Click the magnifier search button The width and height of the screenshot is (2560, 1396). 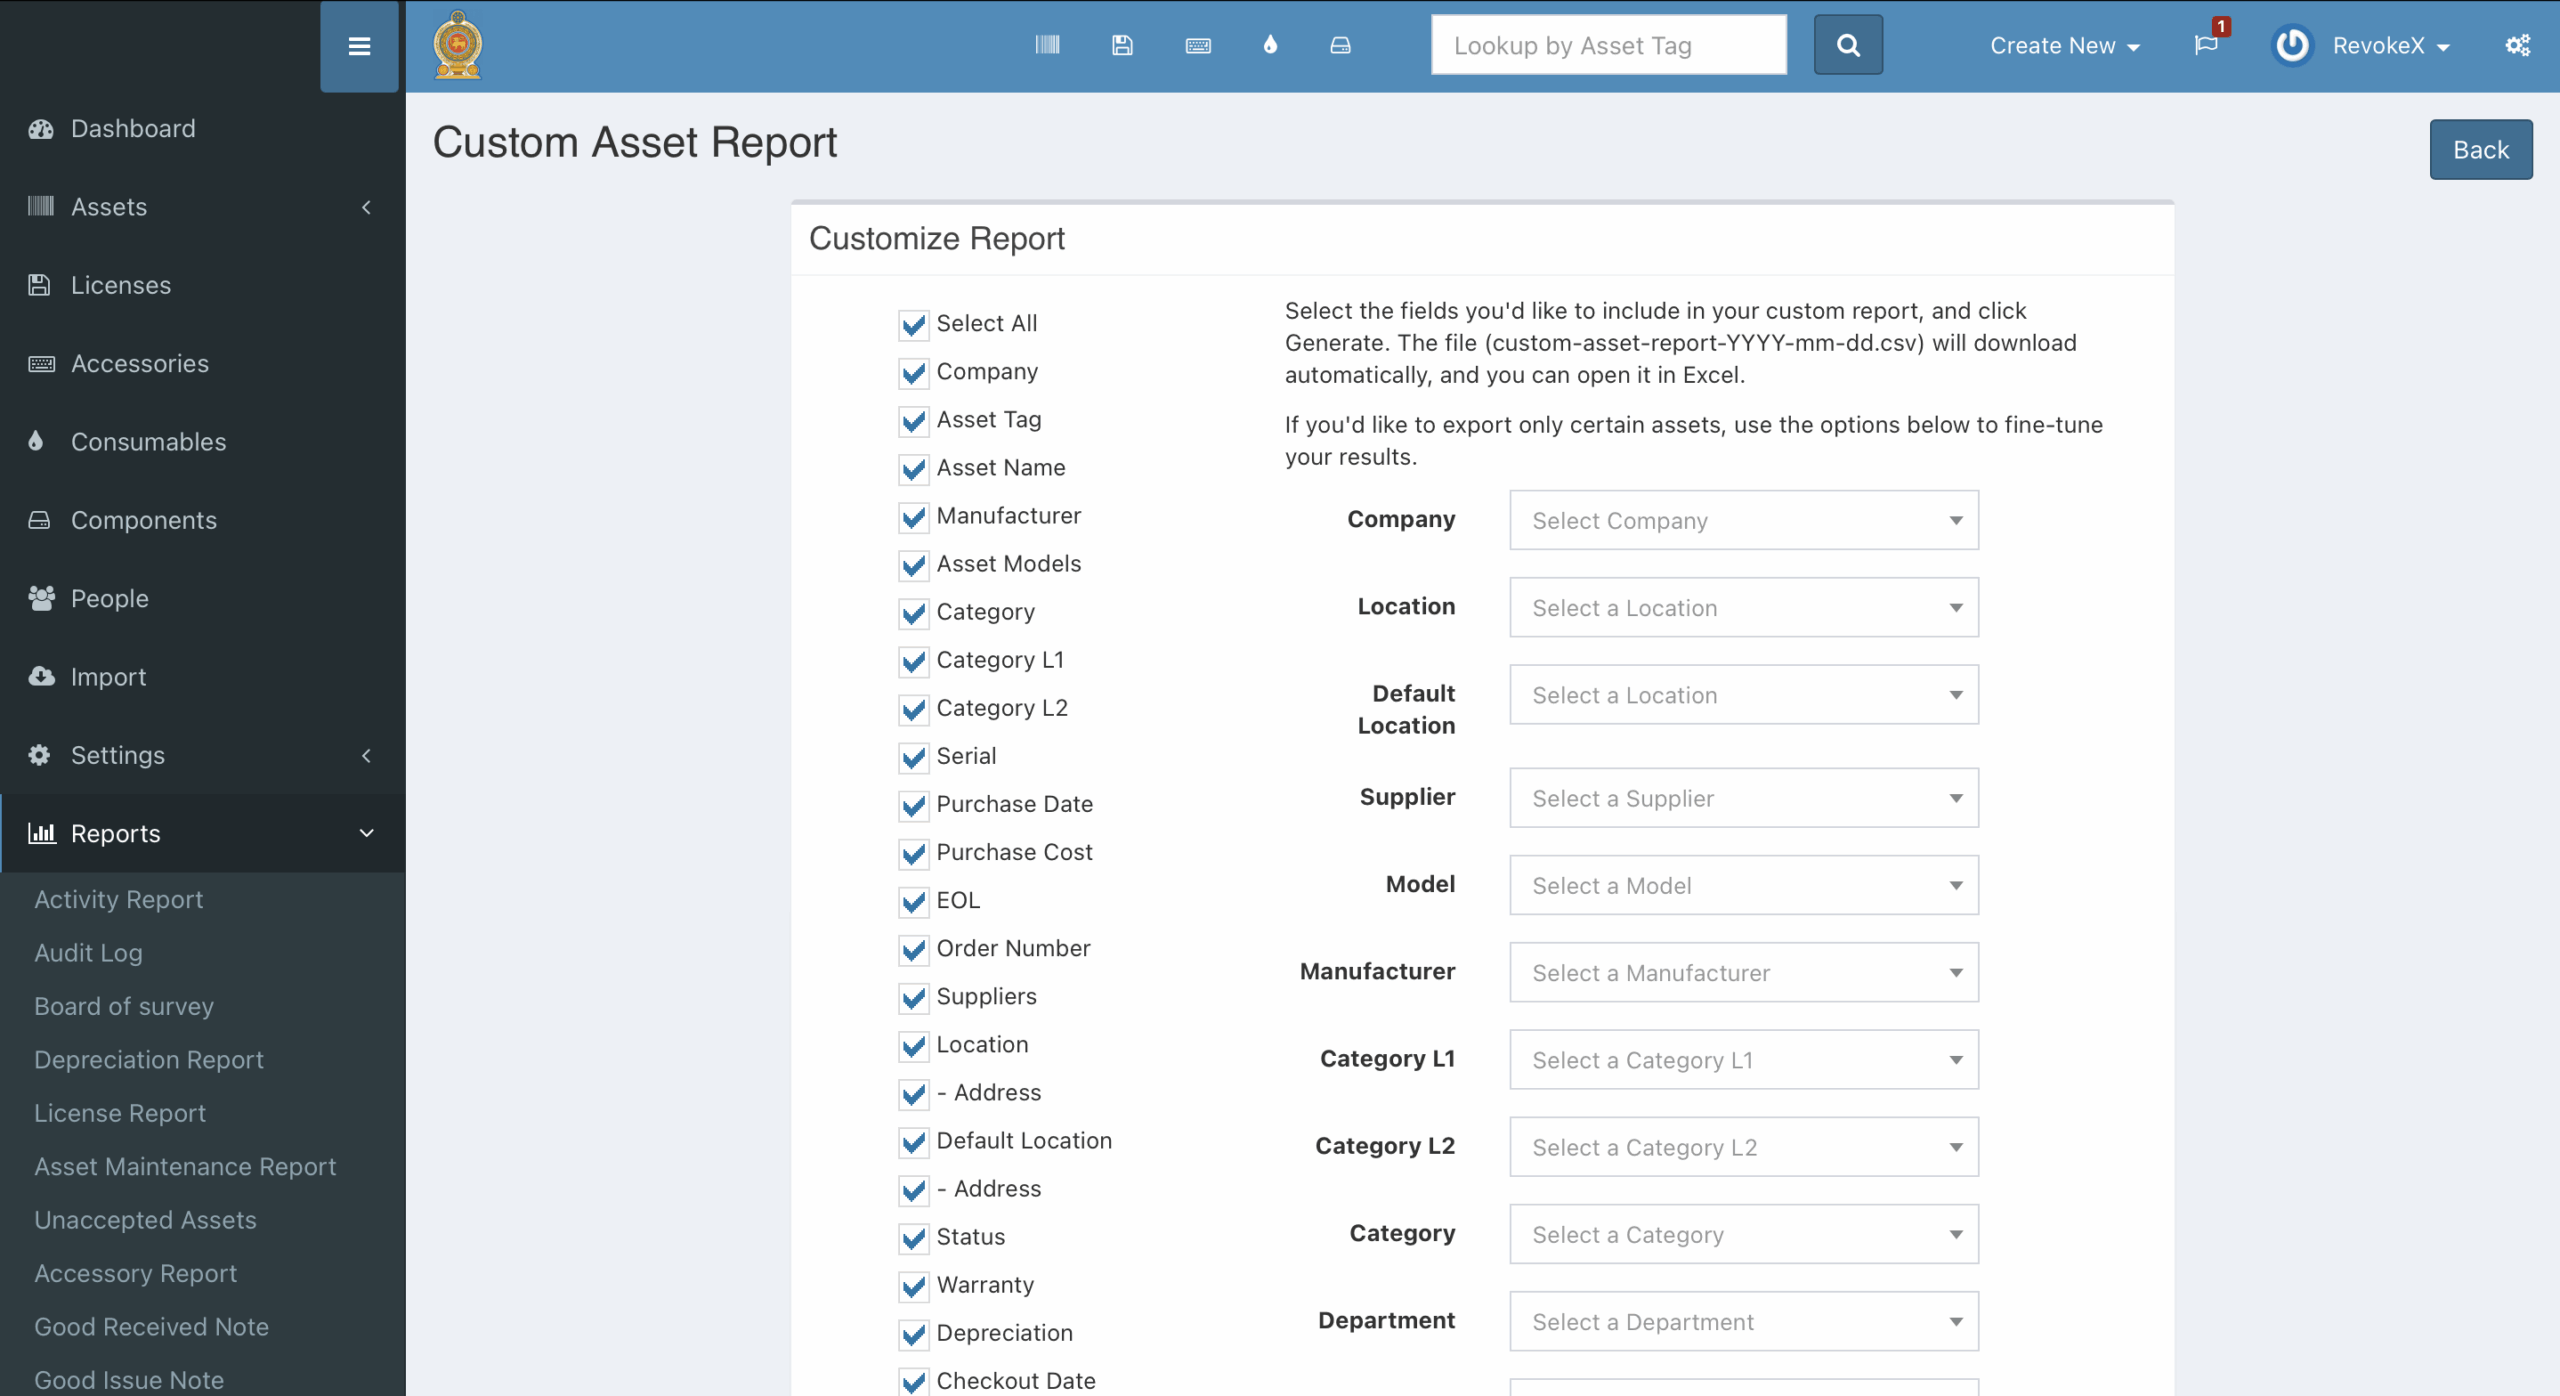click(x=1848, y=45)
